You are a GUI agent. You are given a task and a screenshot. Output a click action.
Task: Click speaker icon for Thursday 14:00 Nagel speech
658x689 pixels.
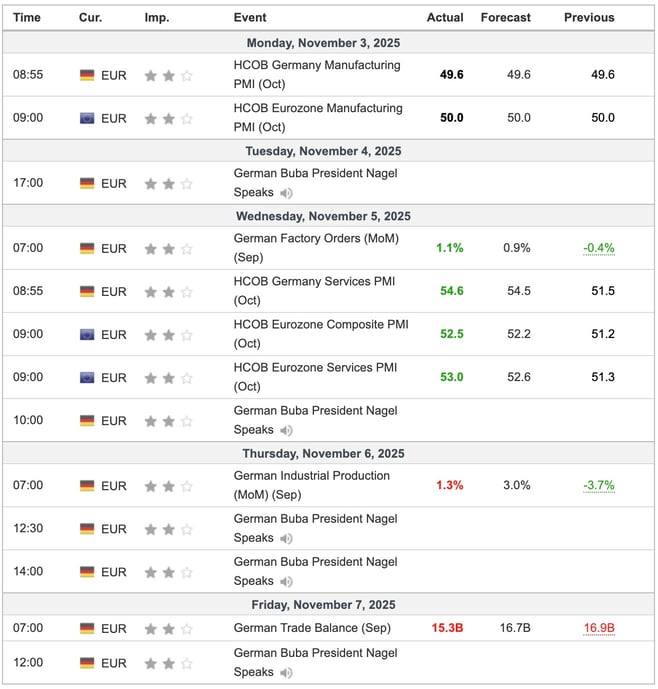click(x=287, y=581)
